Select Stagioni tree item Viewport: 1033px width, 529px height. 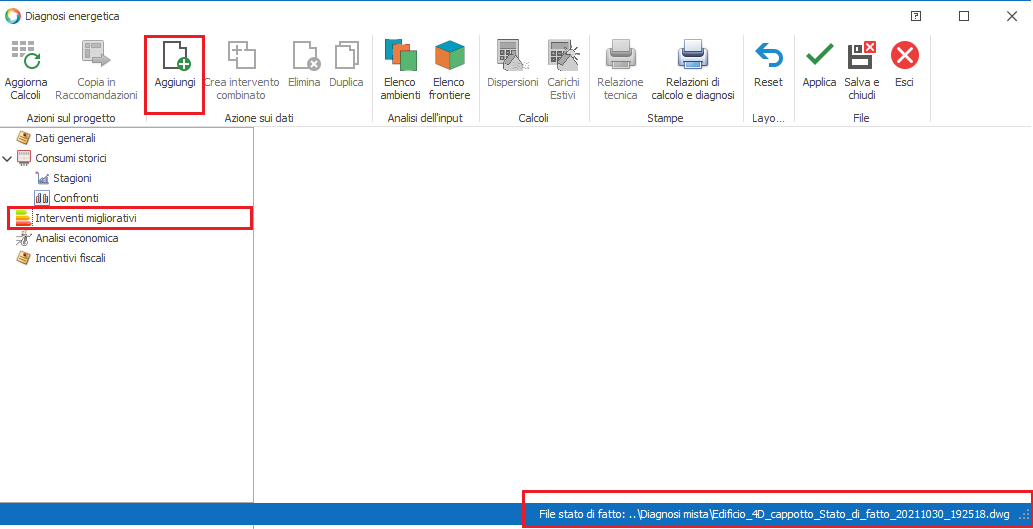click(x=71, y=178)
